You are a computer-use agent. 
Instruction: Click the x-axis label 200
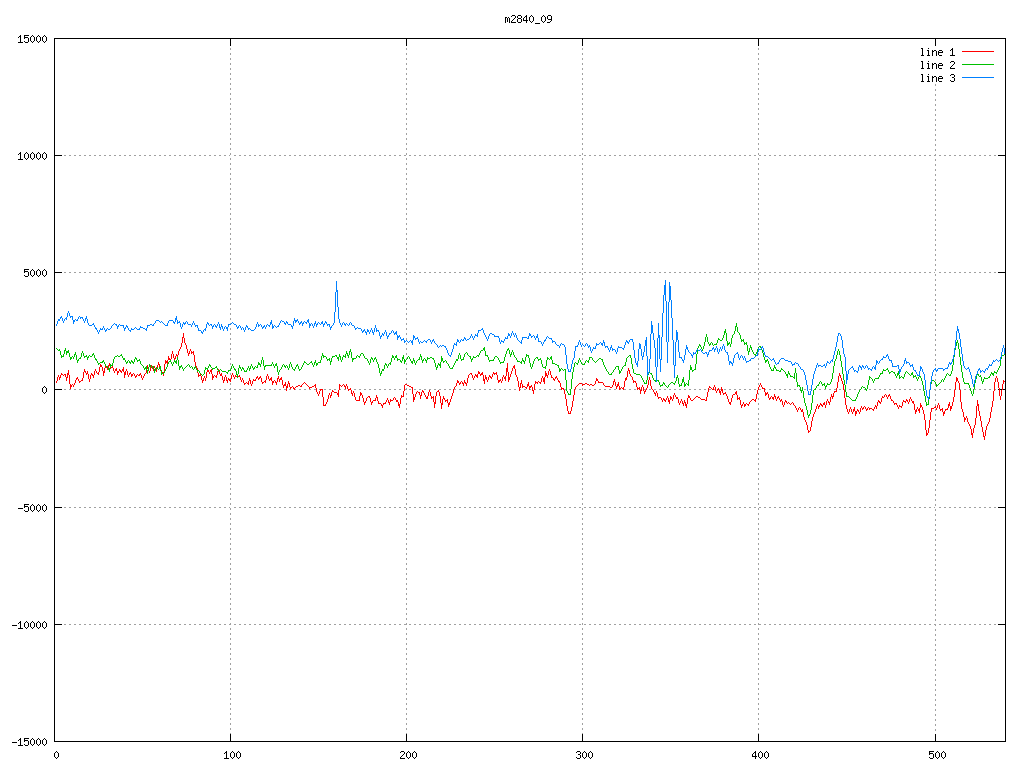pos(408,756)
